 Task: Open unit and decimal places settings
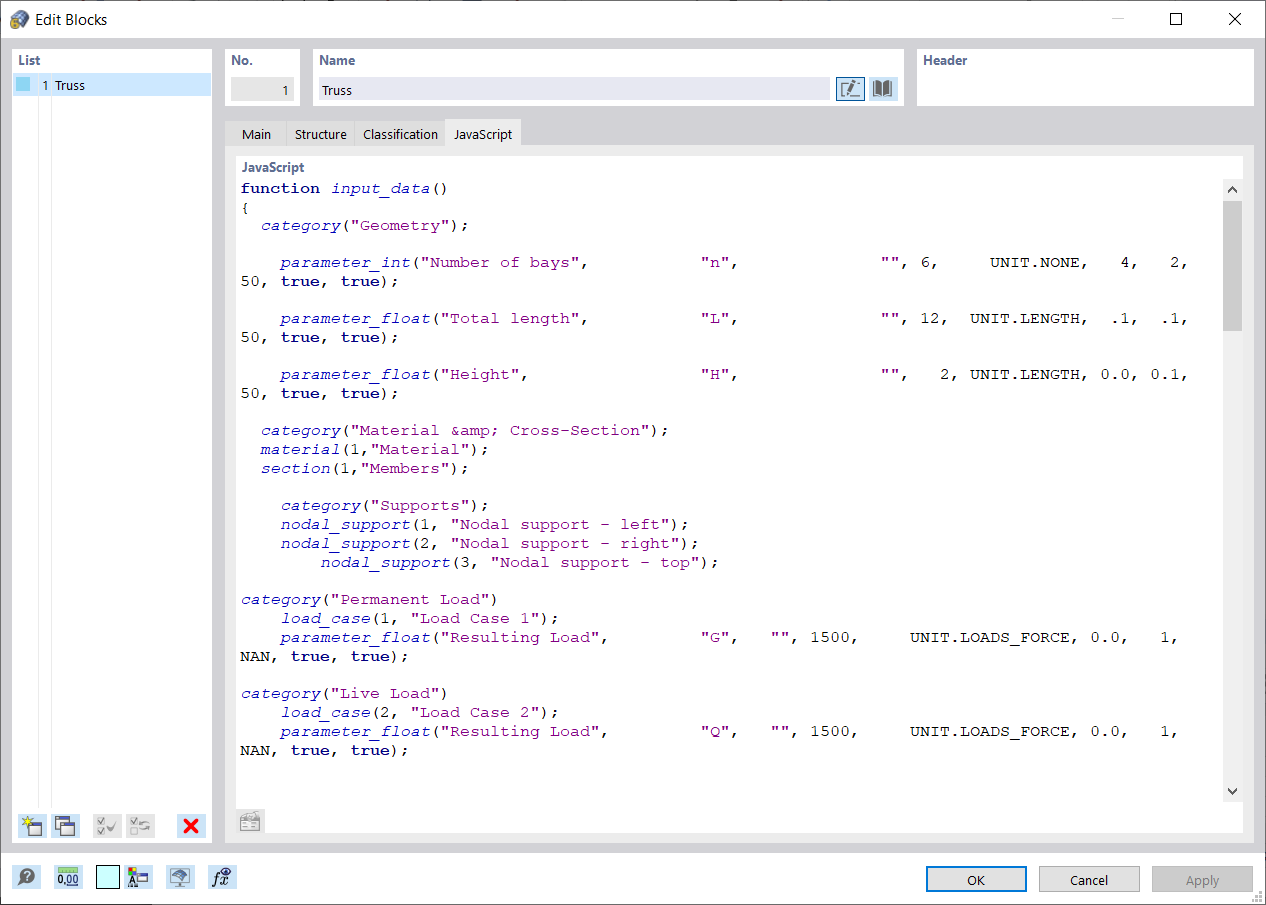[x=67, y=877]
